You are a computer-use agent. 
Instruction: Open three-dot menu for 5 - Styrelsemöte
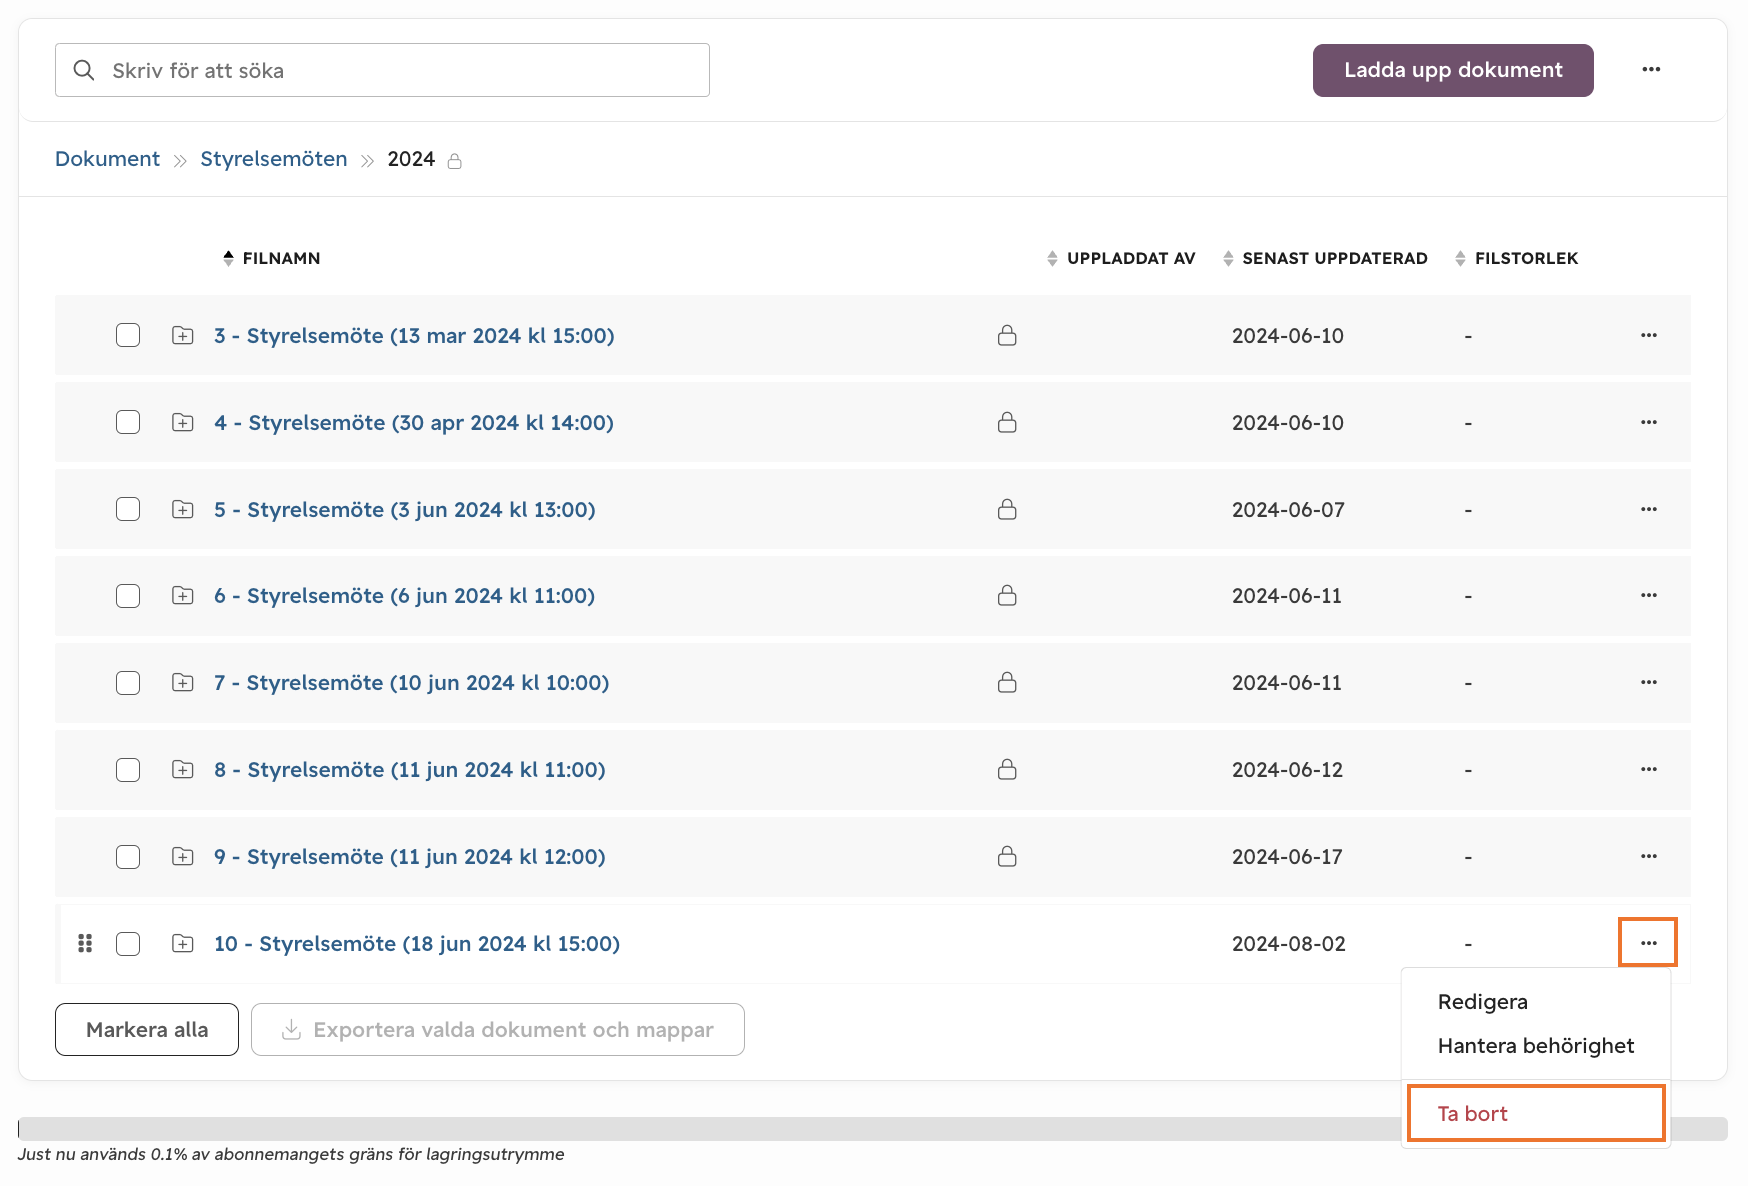coord(1649,509)
